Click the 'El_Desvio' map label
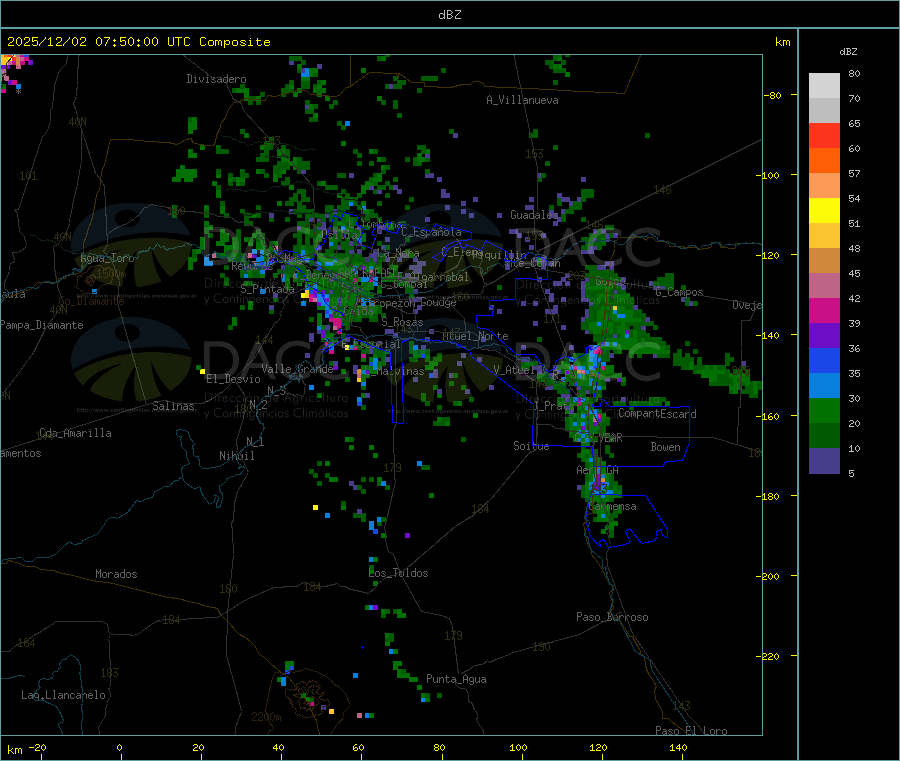Viewport: 900px width, 761px height. [x=233, y=379]
